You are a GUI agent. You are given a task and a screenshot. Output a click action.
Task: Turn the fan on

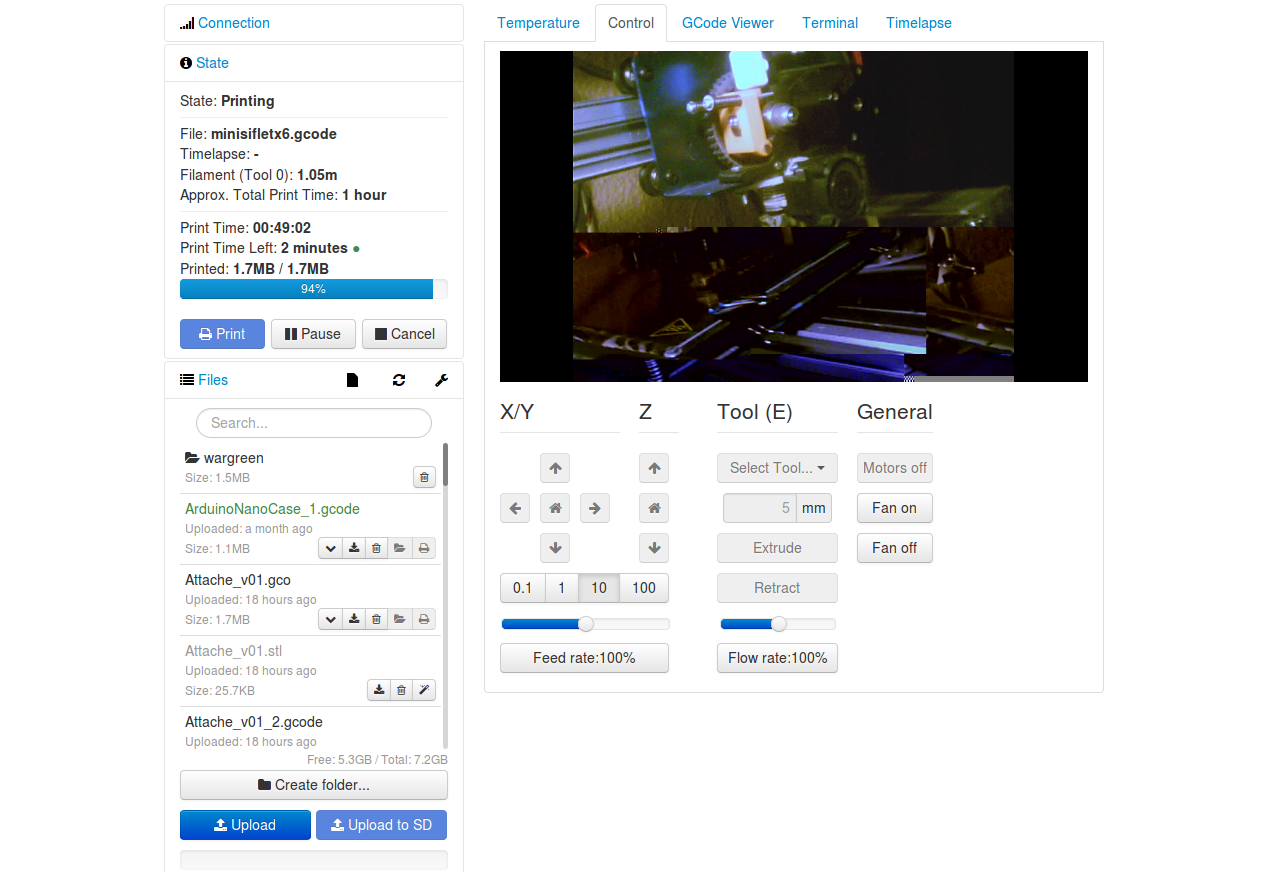894,508
